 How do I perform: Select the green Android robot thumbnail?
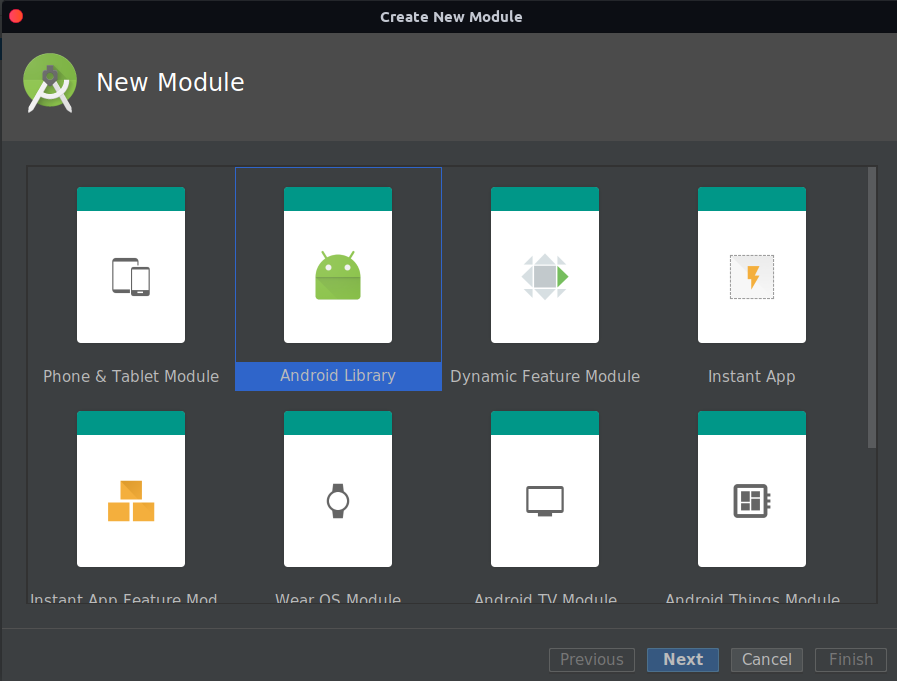click(338, 277)
